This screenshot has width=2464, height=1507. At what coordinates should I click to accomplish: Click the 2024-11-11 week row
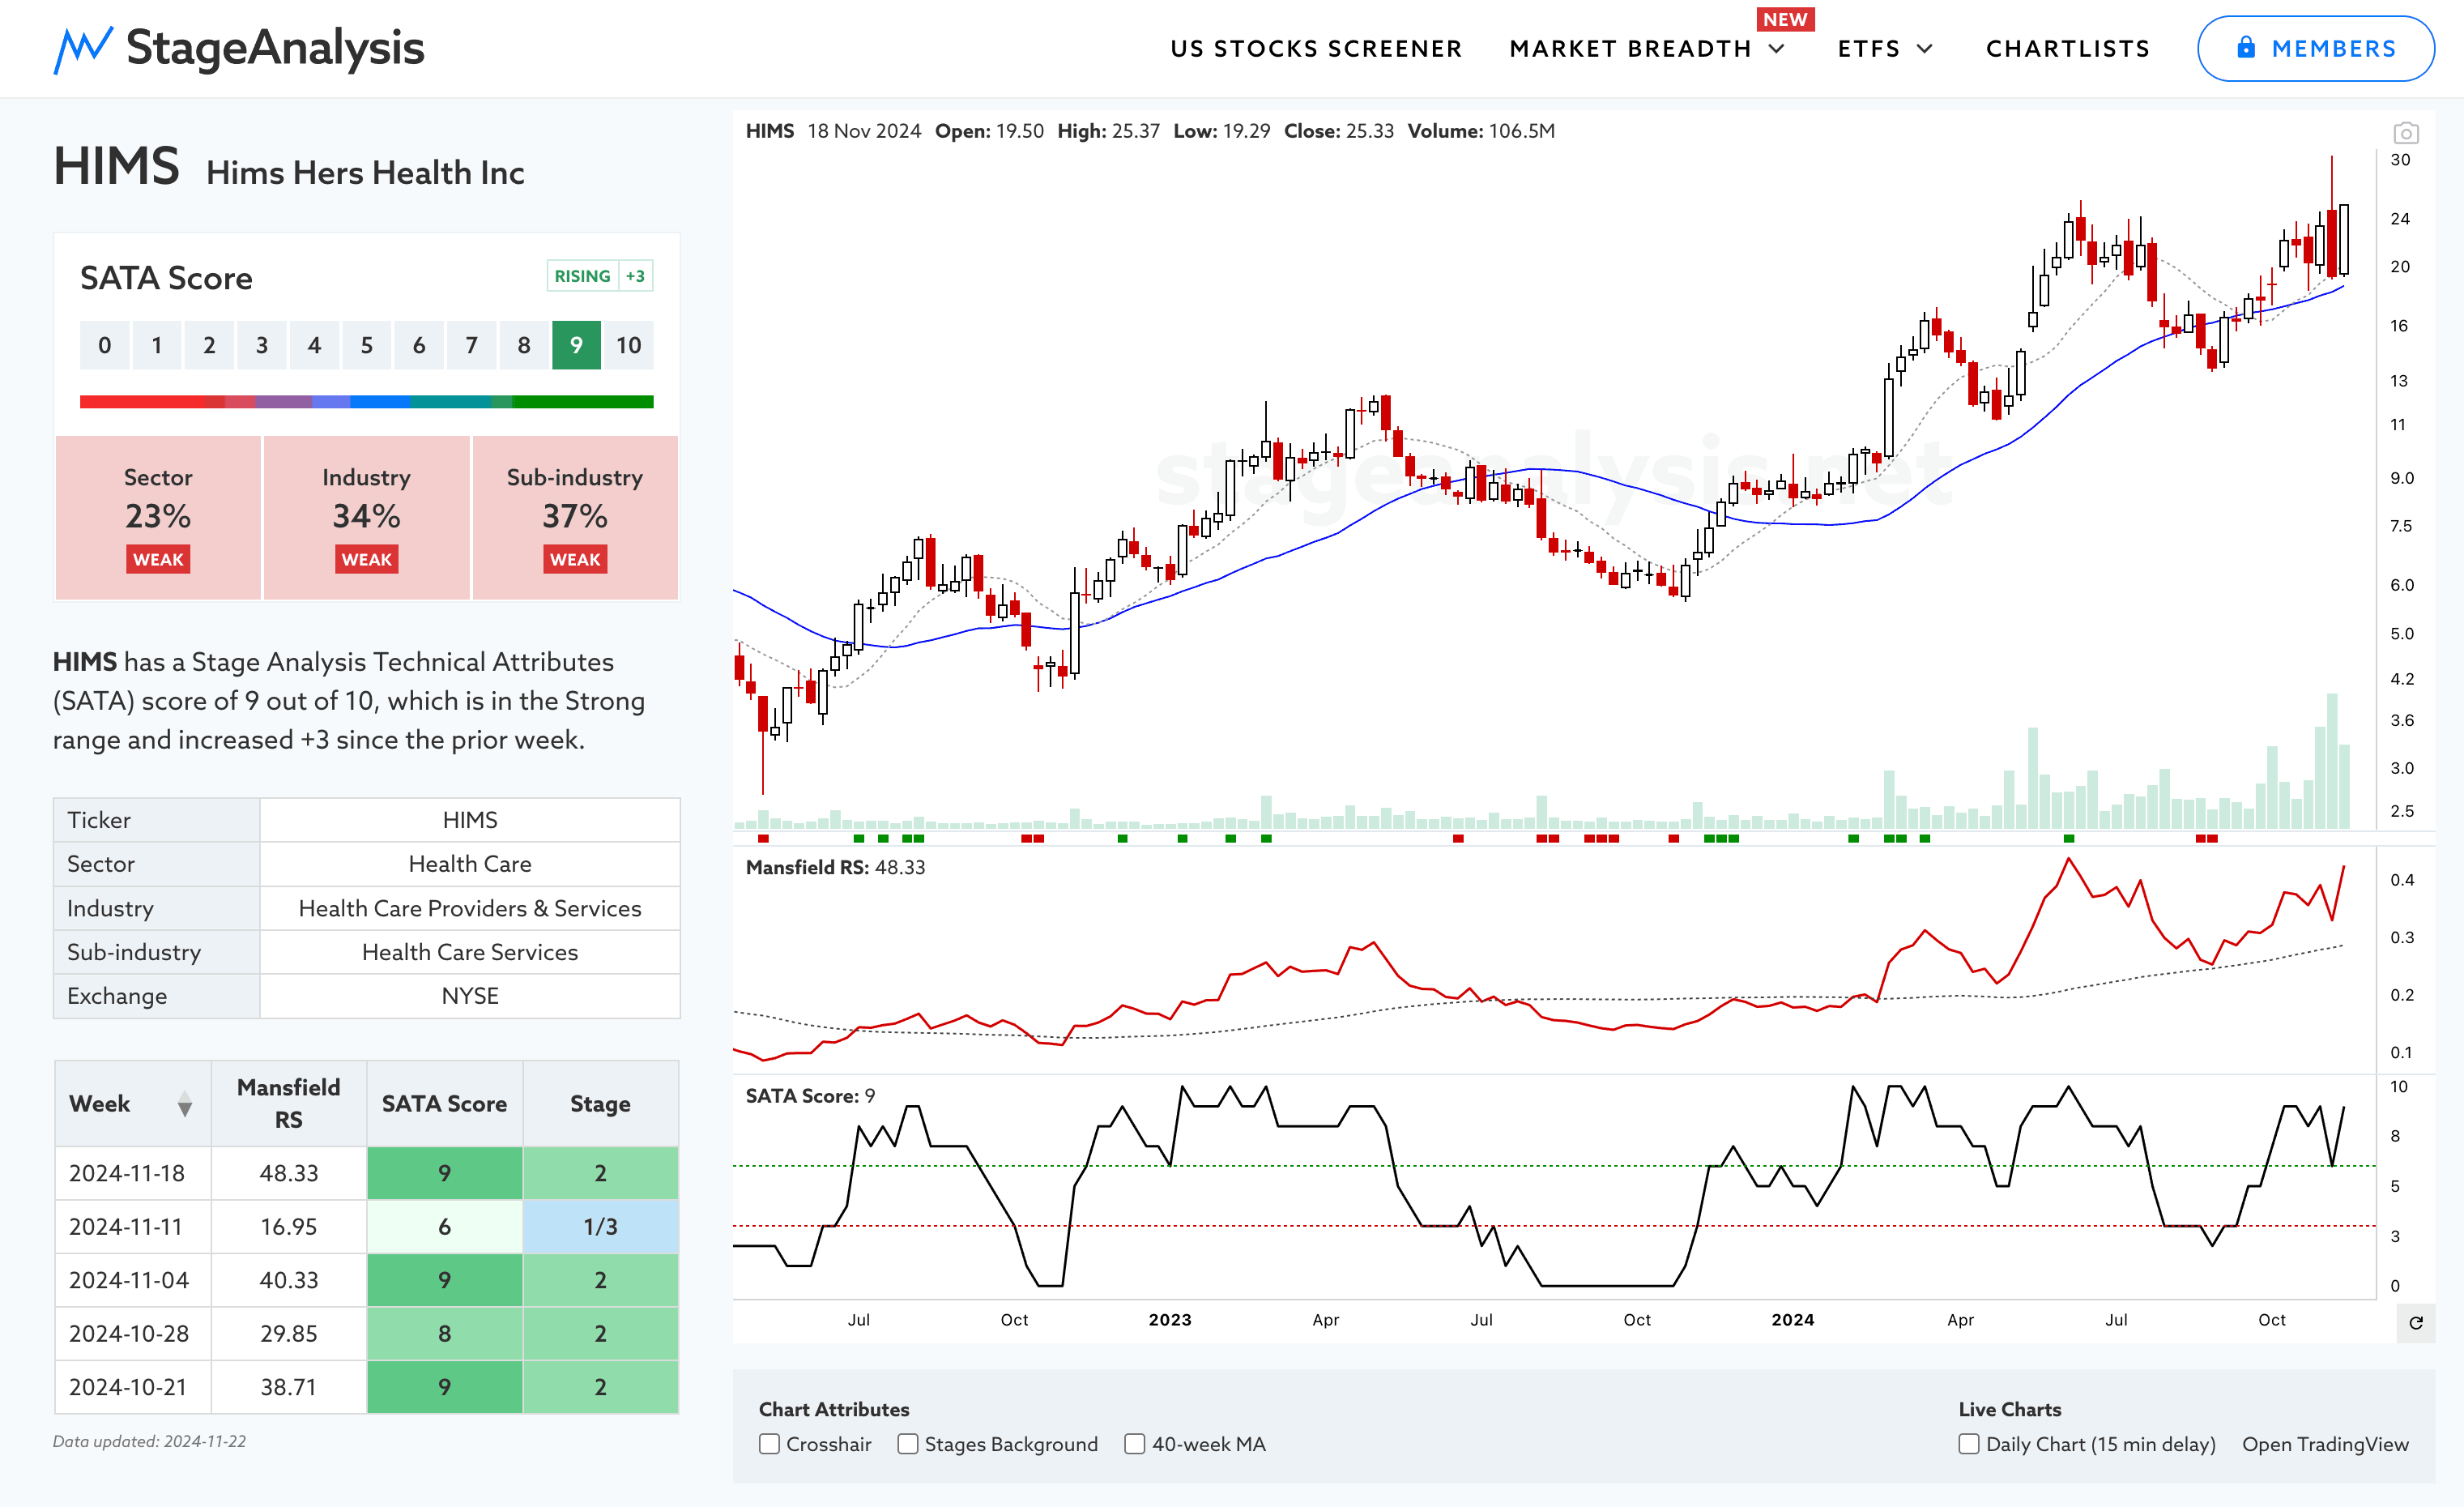[366, 1227]
